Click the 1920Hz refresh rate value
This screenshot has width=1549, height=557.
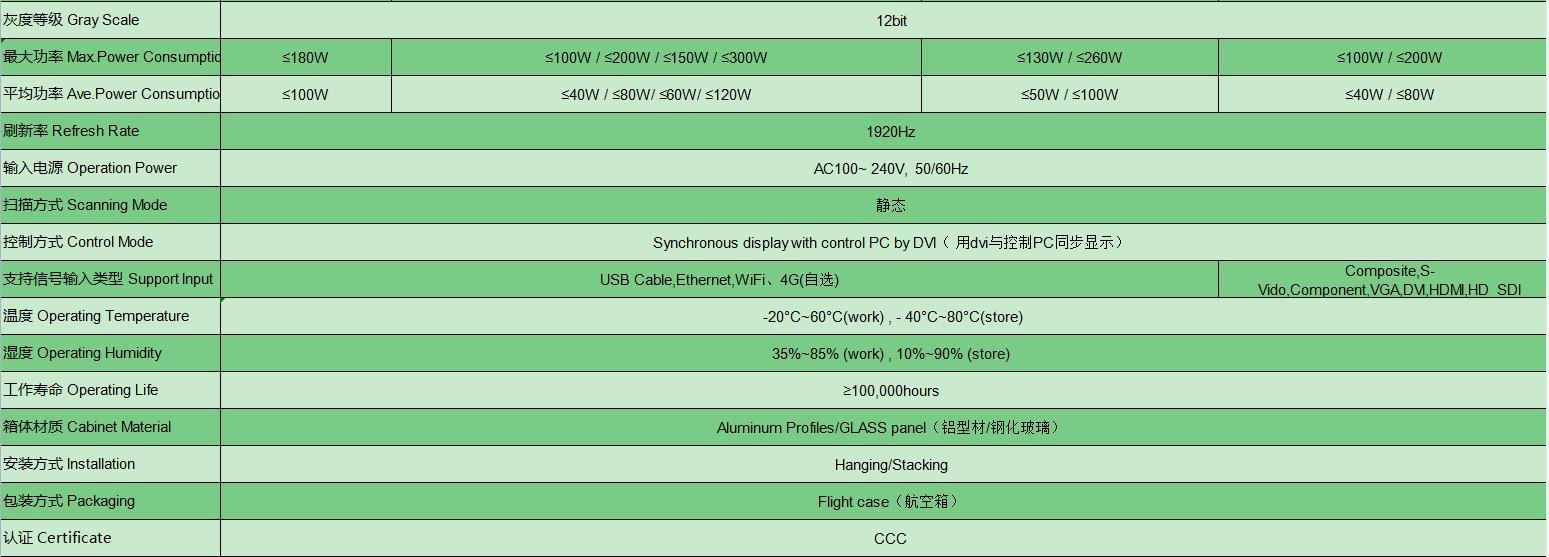(890, 132)
